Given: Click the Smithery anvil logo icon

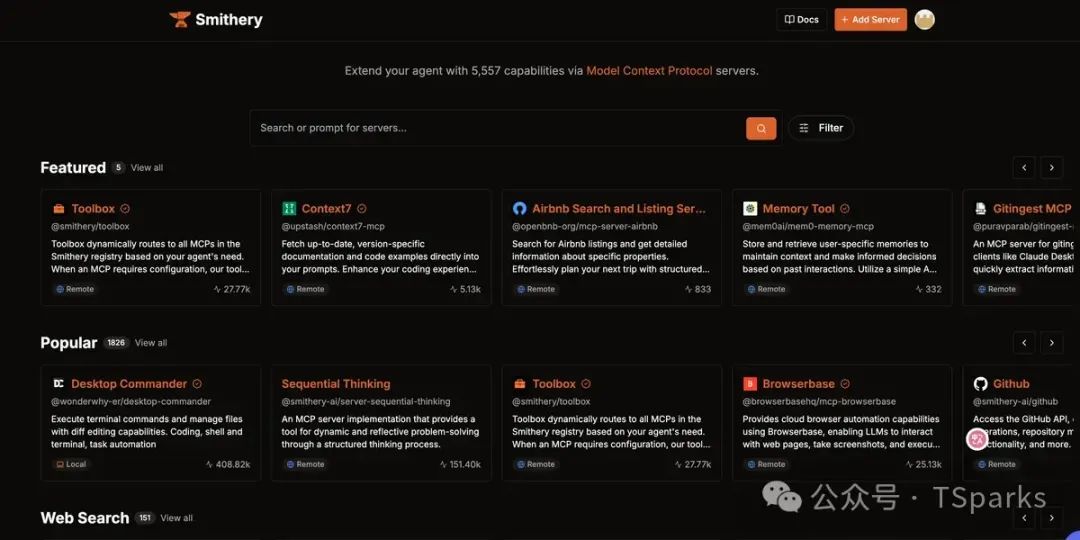Looking at the screenshot, I should [180, 19].
